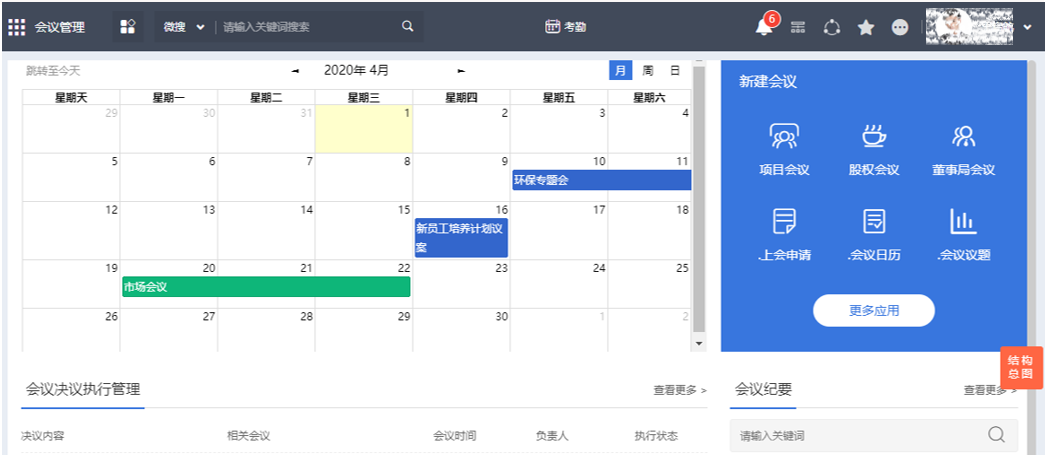The image size is (1045, 455).
Task: Click the 决议内容 column header
Action: click(x=43, y=436)
